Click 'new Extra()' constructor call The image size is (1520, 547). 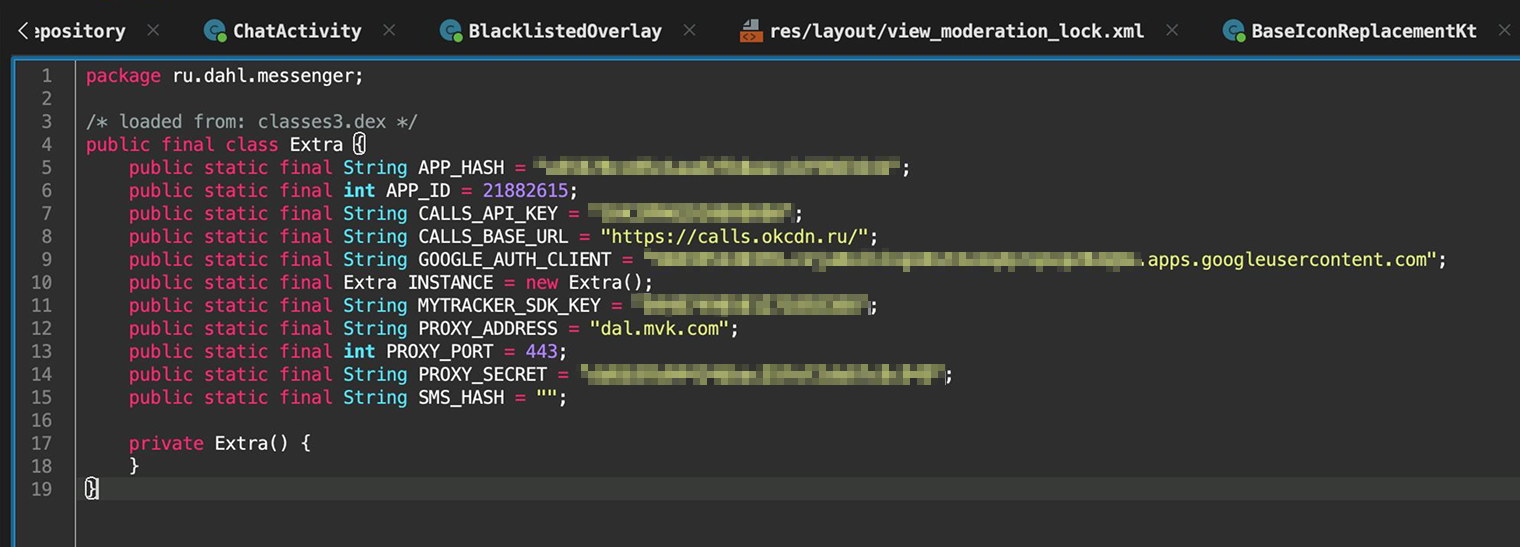(585, 282)
